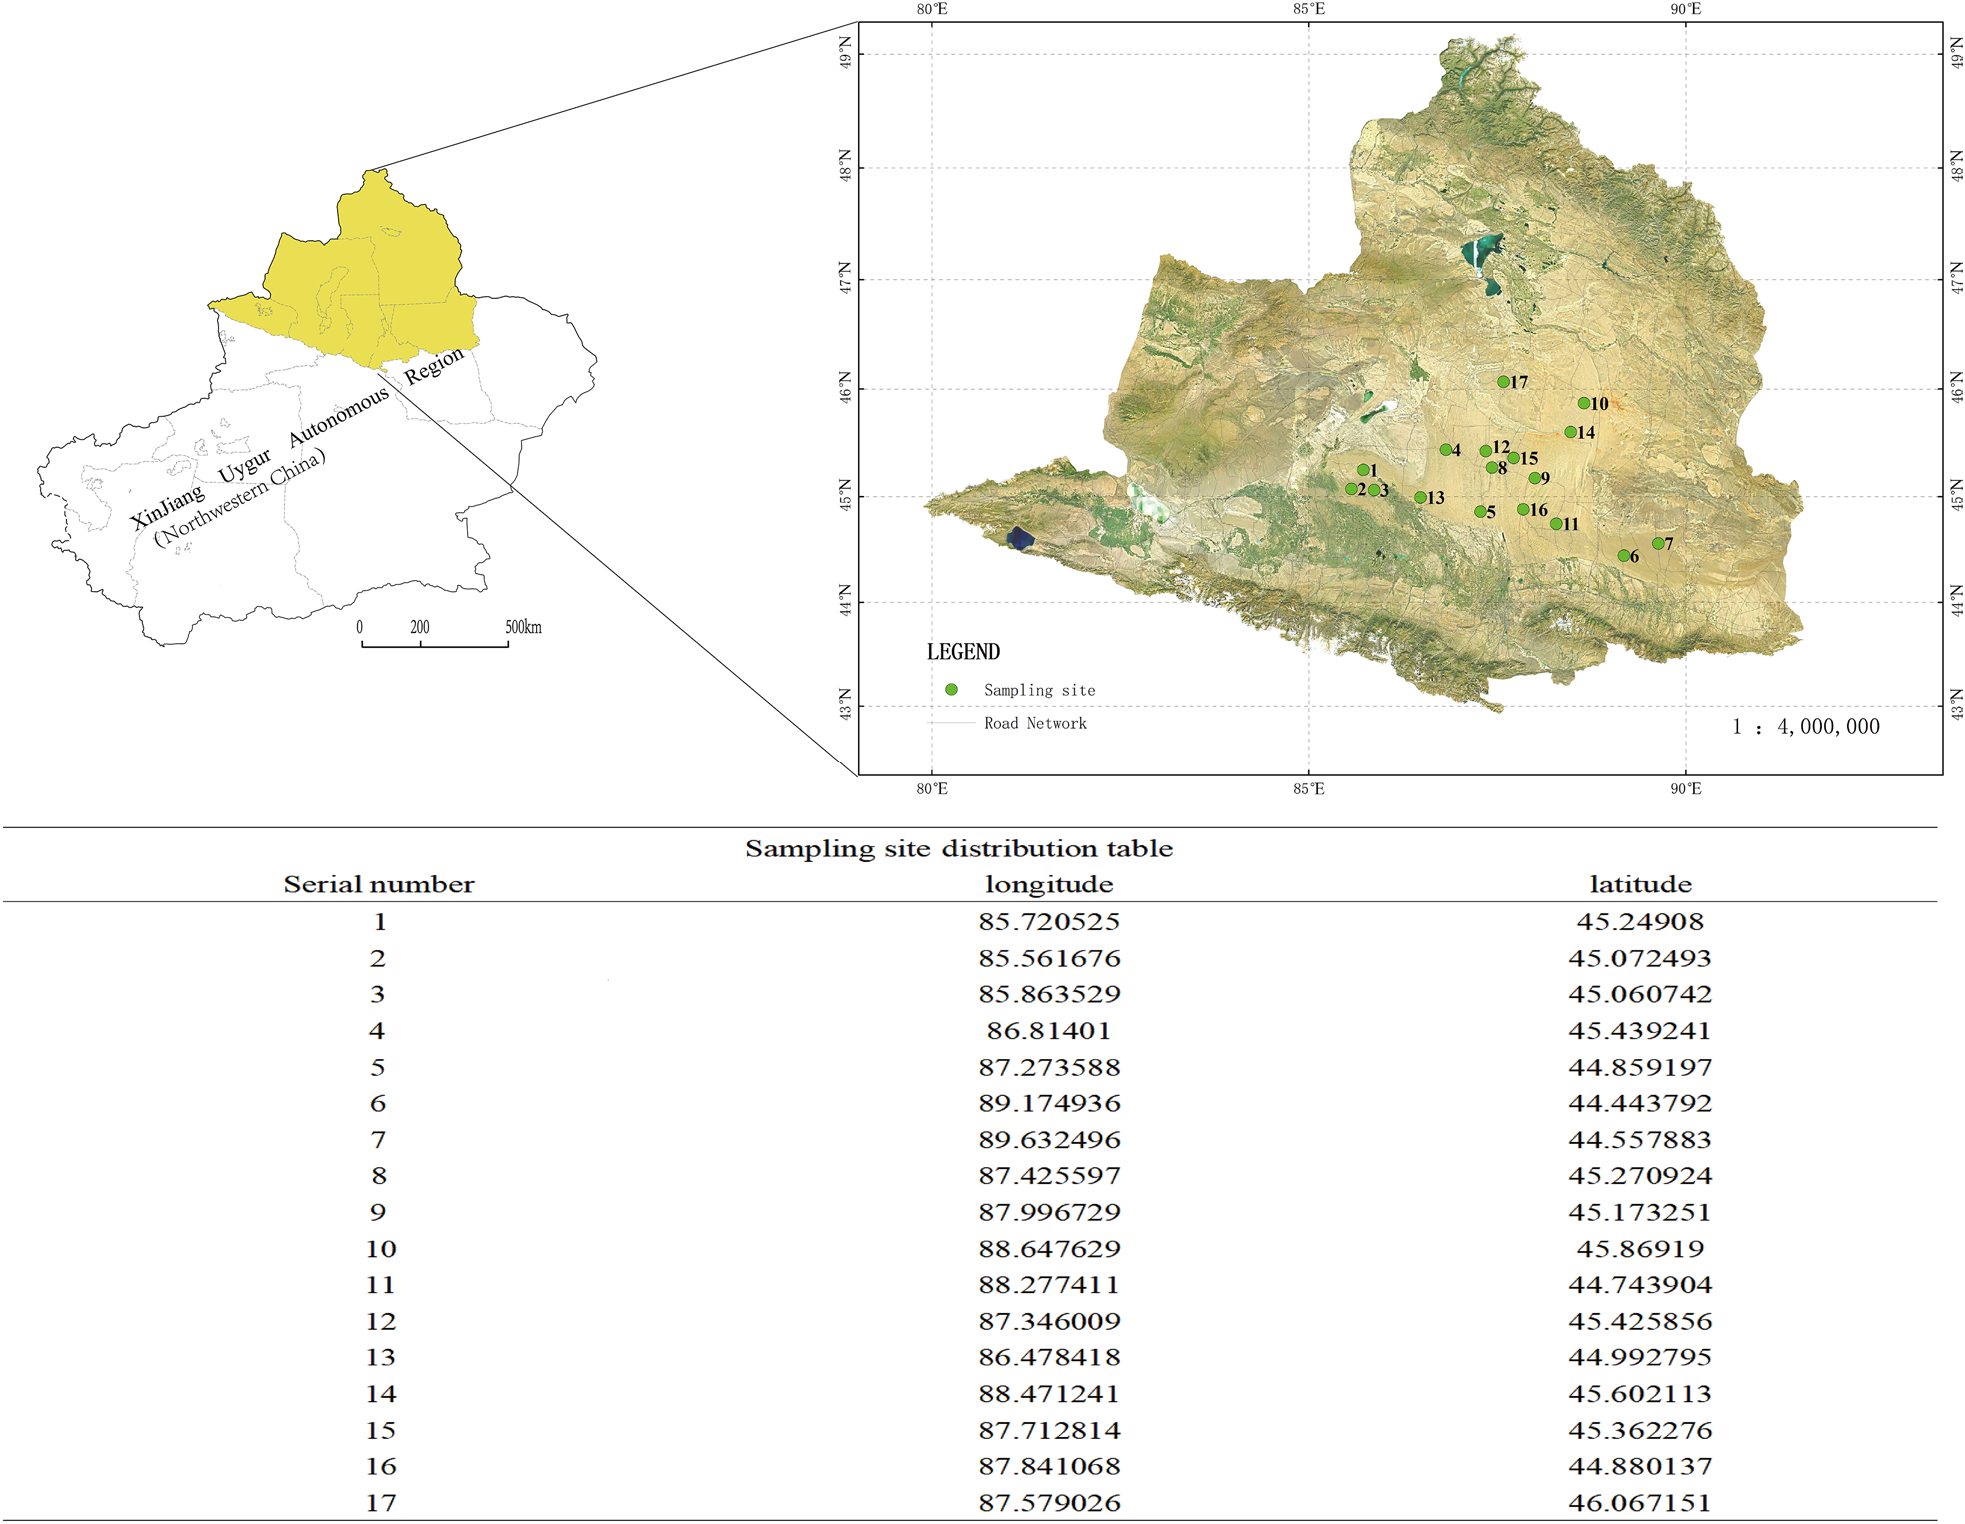
Task: Click sampling site marker number 17
Action: click(x=1503, y=382)
